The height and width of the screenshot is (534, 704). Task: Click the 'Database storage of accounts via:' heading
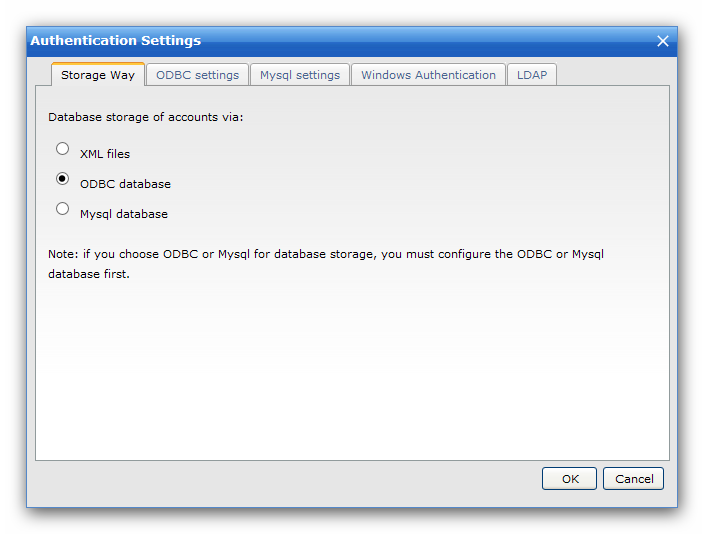point(145,117)
